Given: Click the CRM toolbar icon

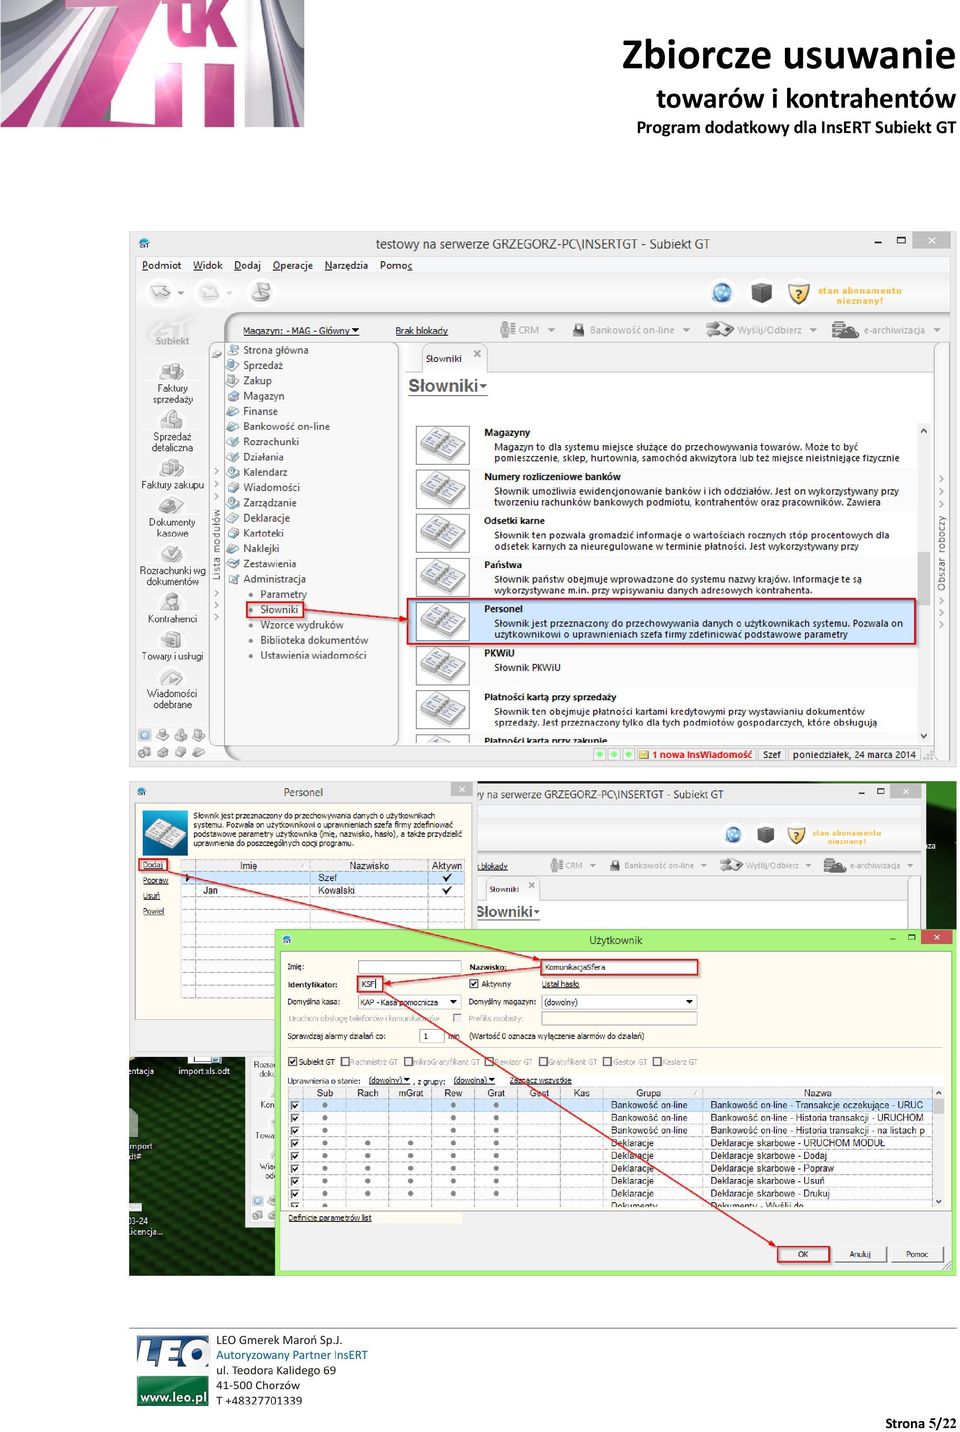Looking at the screenshot, I should click(x=508, y=330).
